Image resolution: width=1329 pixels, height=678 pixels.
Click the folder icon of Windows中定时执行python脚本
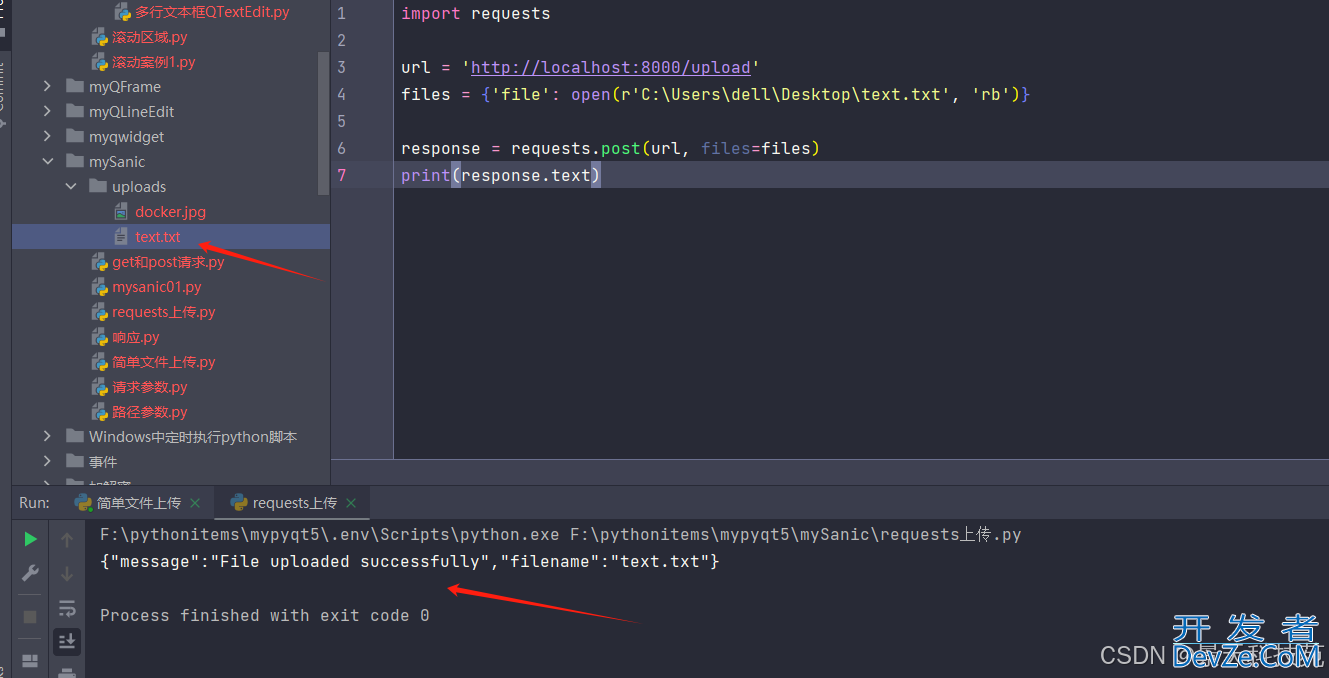pos(74,436)
